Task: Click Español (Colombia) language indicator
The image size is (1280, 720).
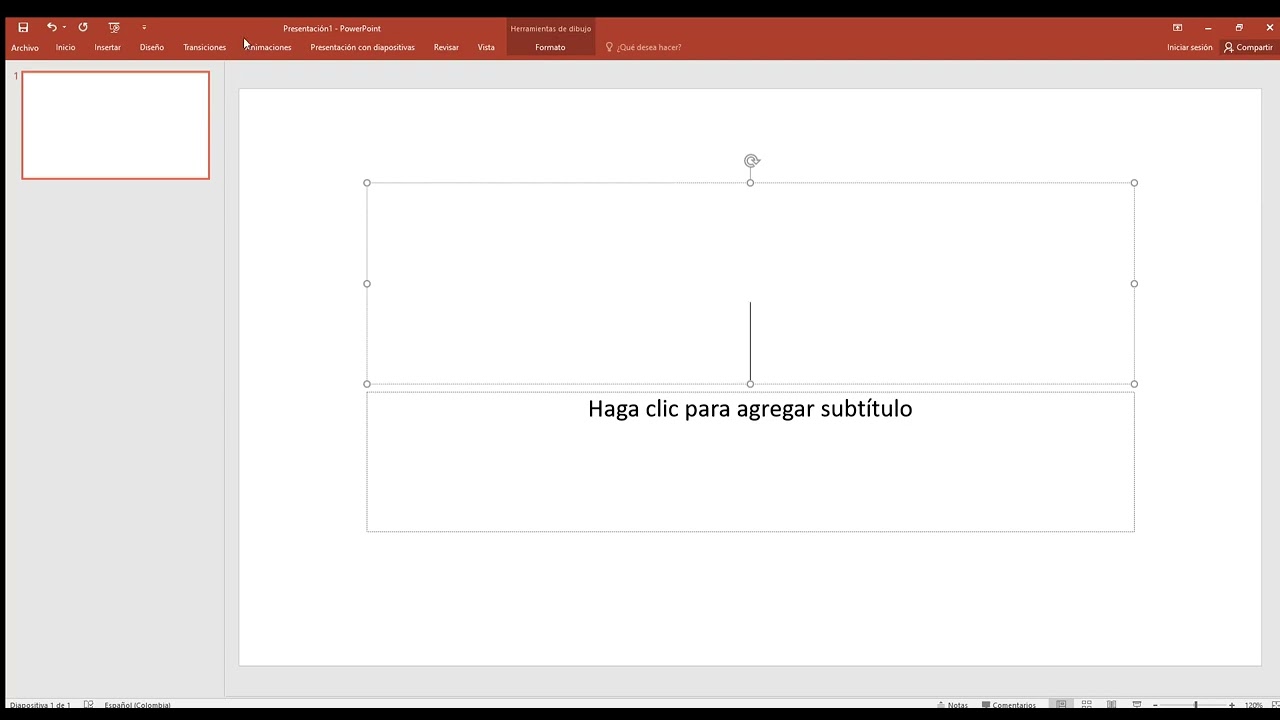Action: coord(138,705)
